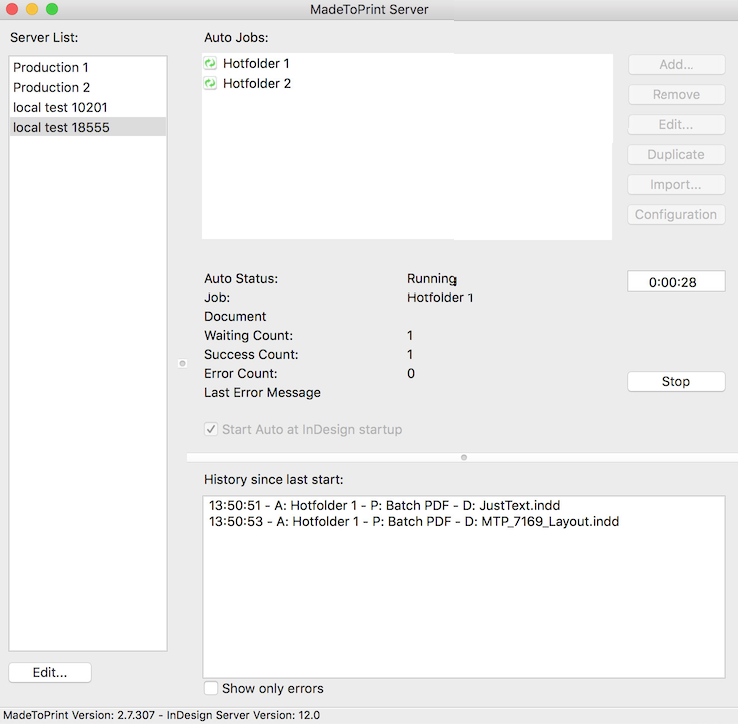Click the Success Count label
The image size is (738, 724).
251,354
